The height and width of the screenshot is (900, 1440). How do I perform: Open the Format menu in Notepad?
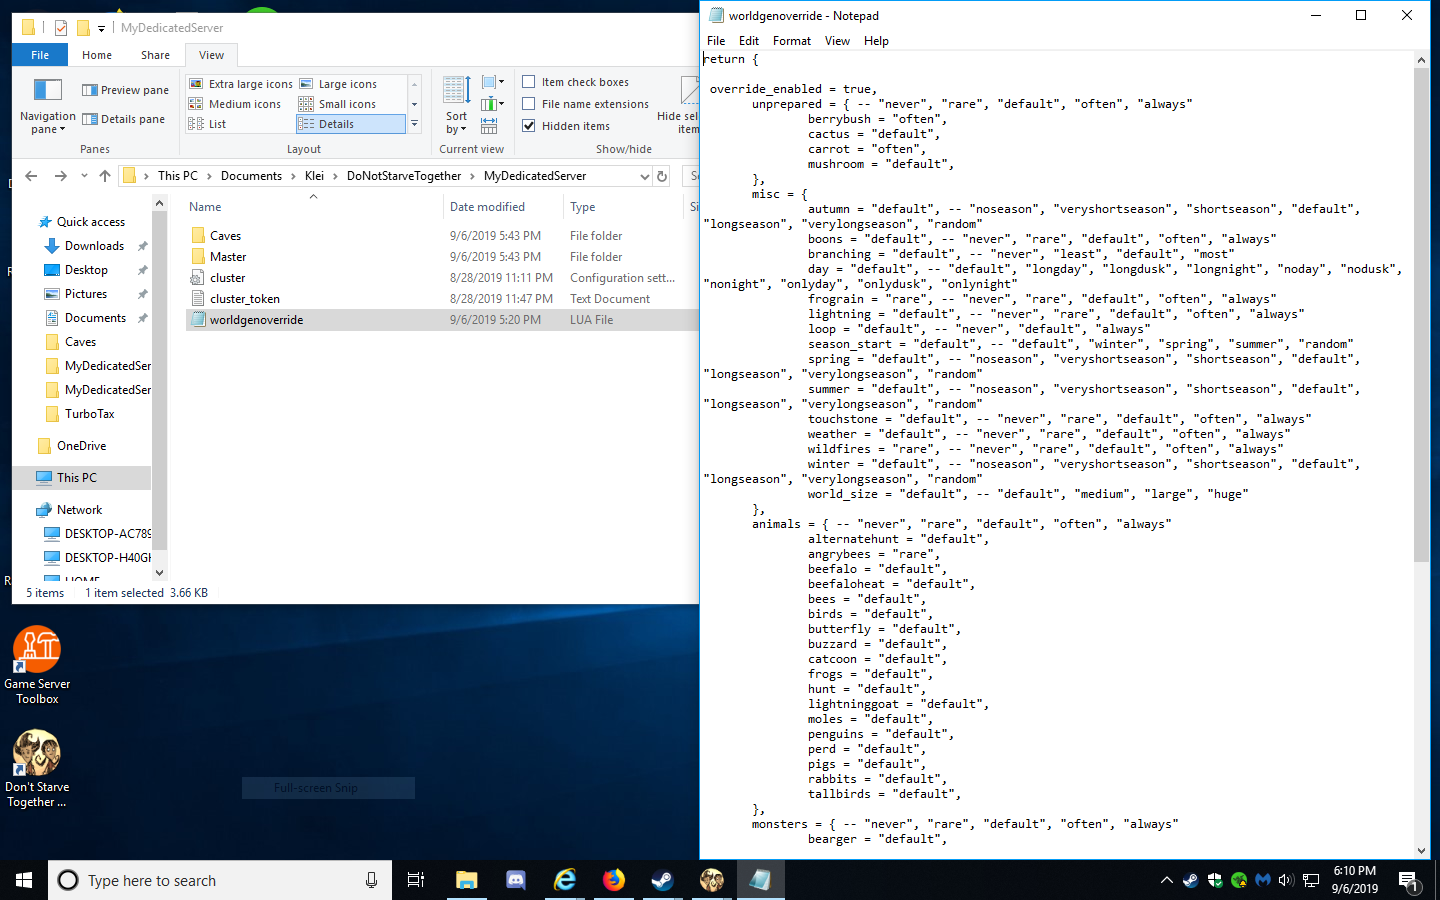pos(791,41)
